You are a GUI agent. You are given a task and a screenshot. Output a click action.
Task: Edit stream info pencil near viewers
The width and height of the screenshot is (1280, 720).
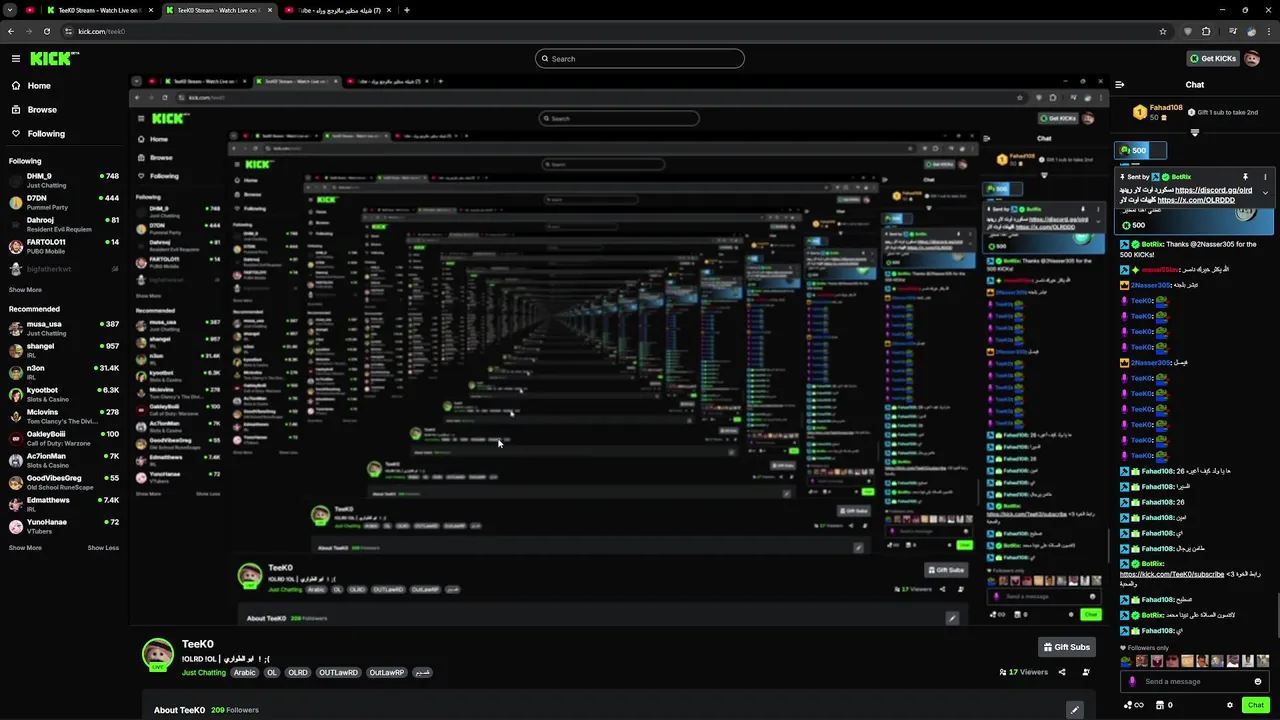coord(1086,672)
